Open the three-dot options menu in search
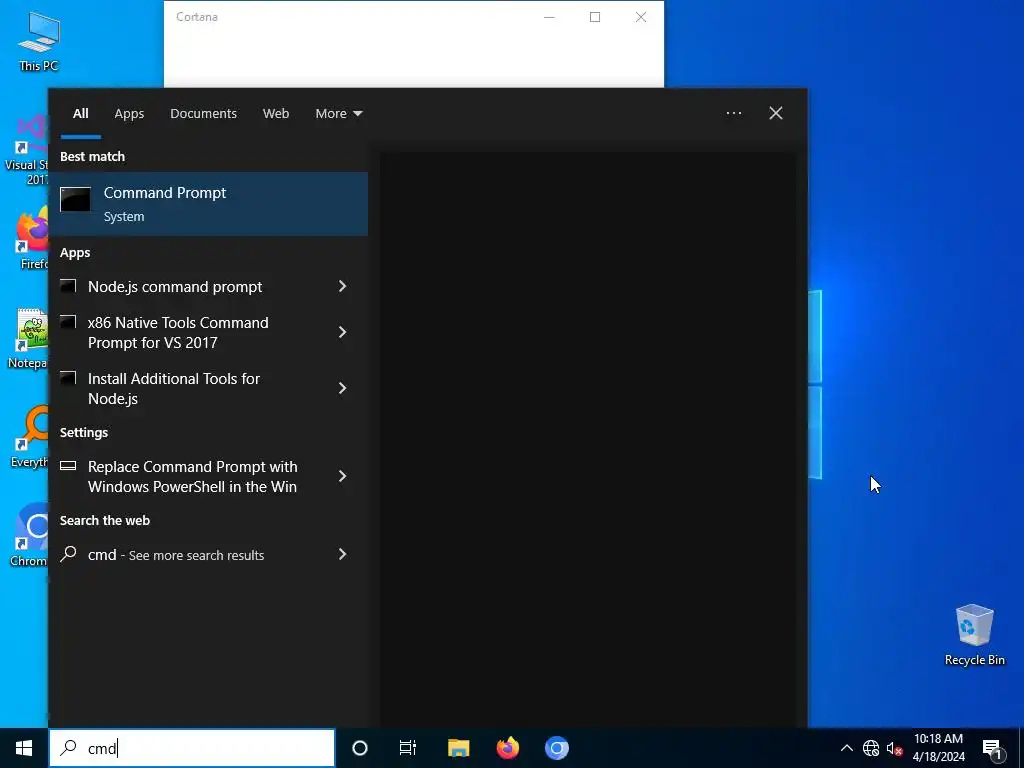This screenshot has width=1024, height=768. tap(733, 113)
